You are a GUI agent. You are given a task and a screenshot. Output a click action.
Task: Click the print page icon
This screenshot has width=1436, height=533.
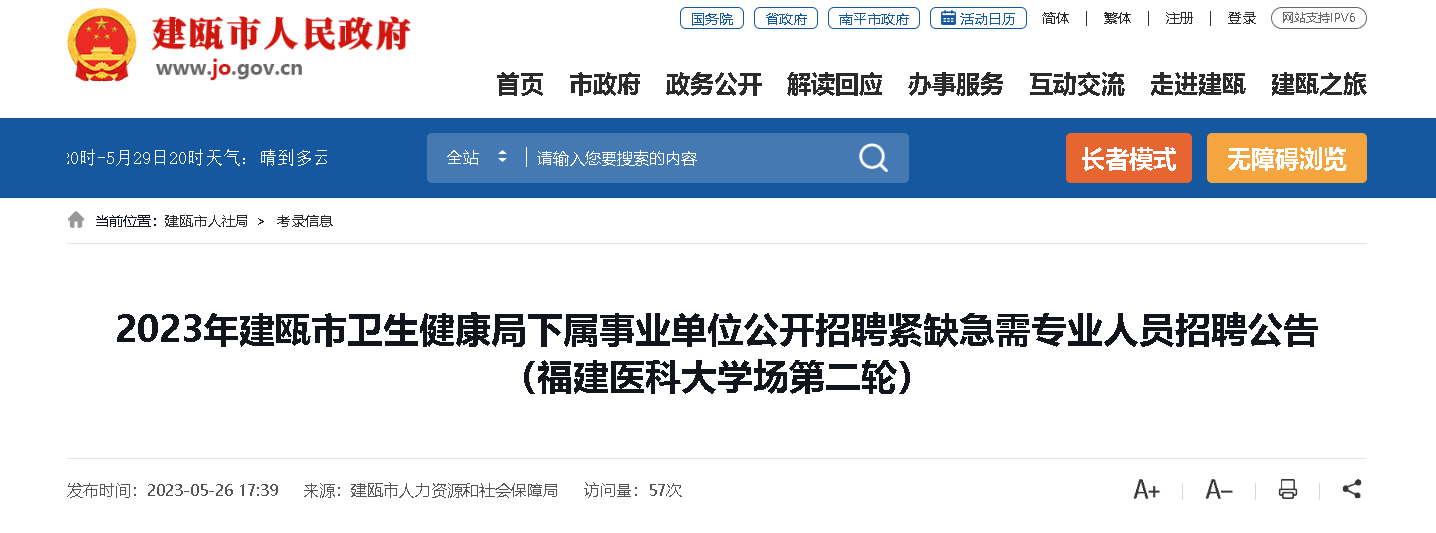(x=1288, y=490)
